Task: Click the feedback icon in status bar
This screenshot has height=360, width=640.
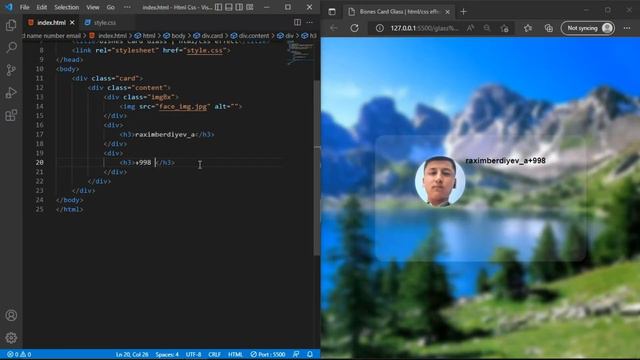Action: [x=296, y=354]
